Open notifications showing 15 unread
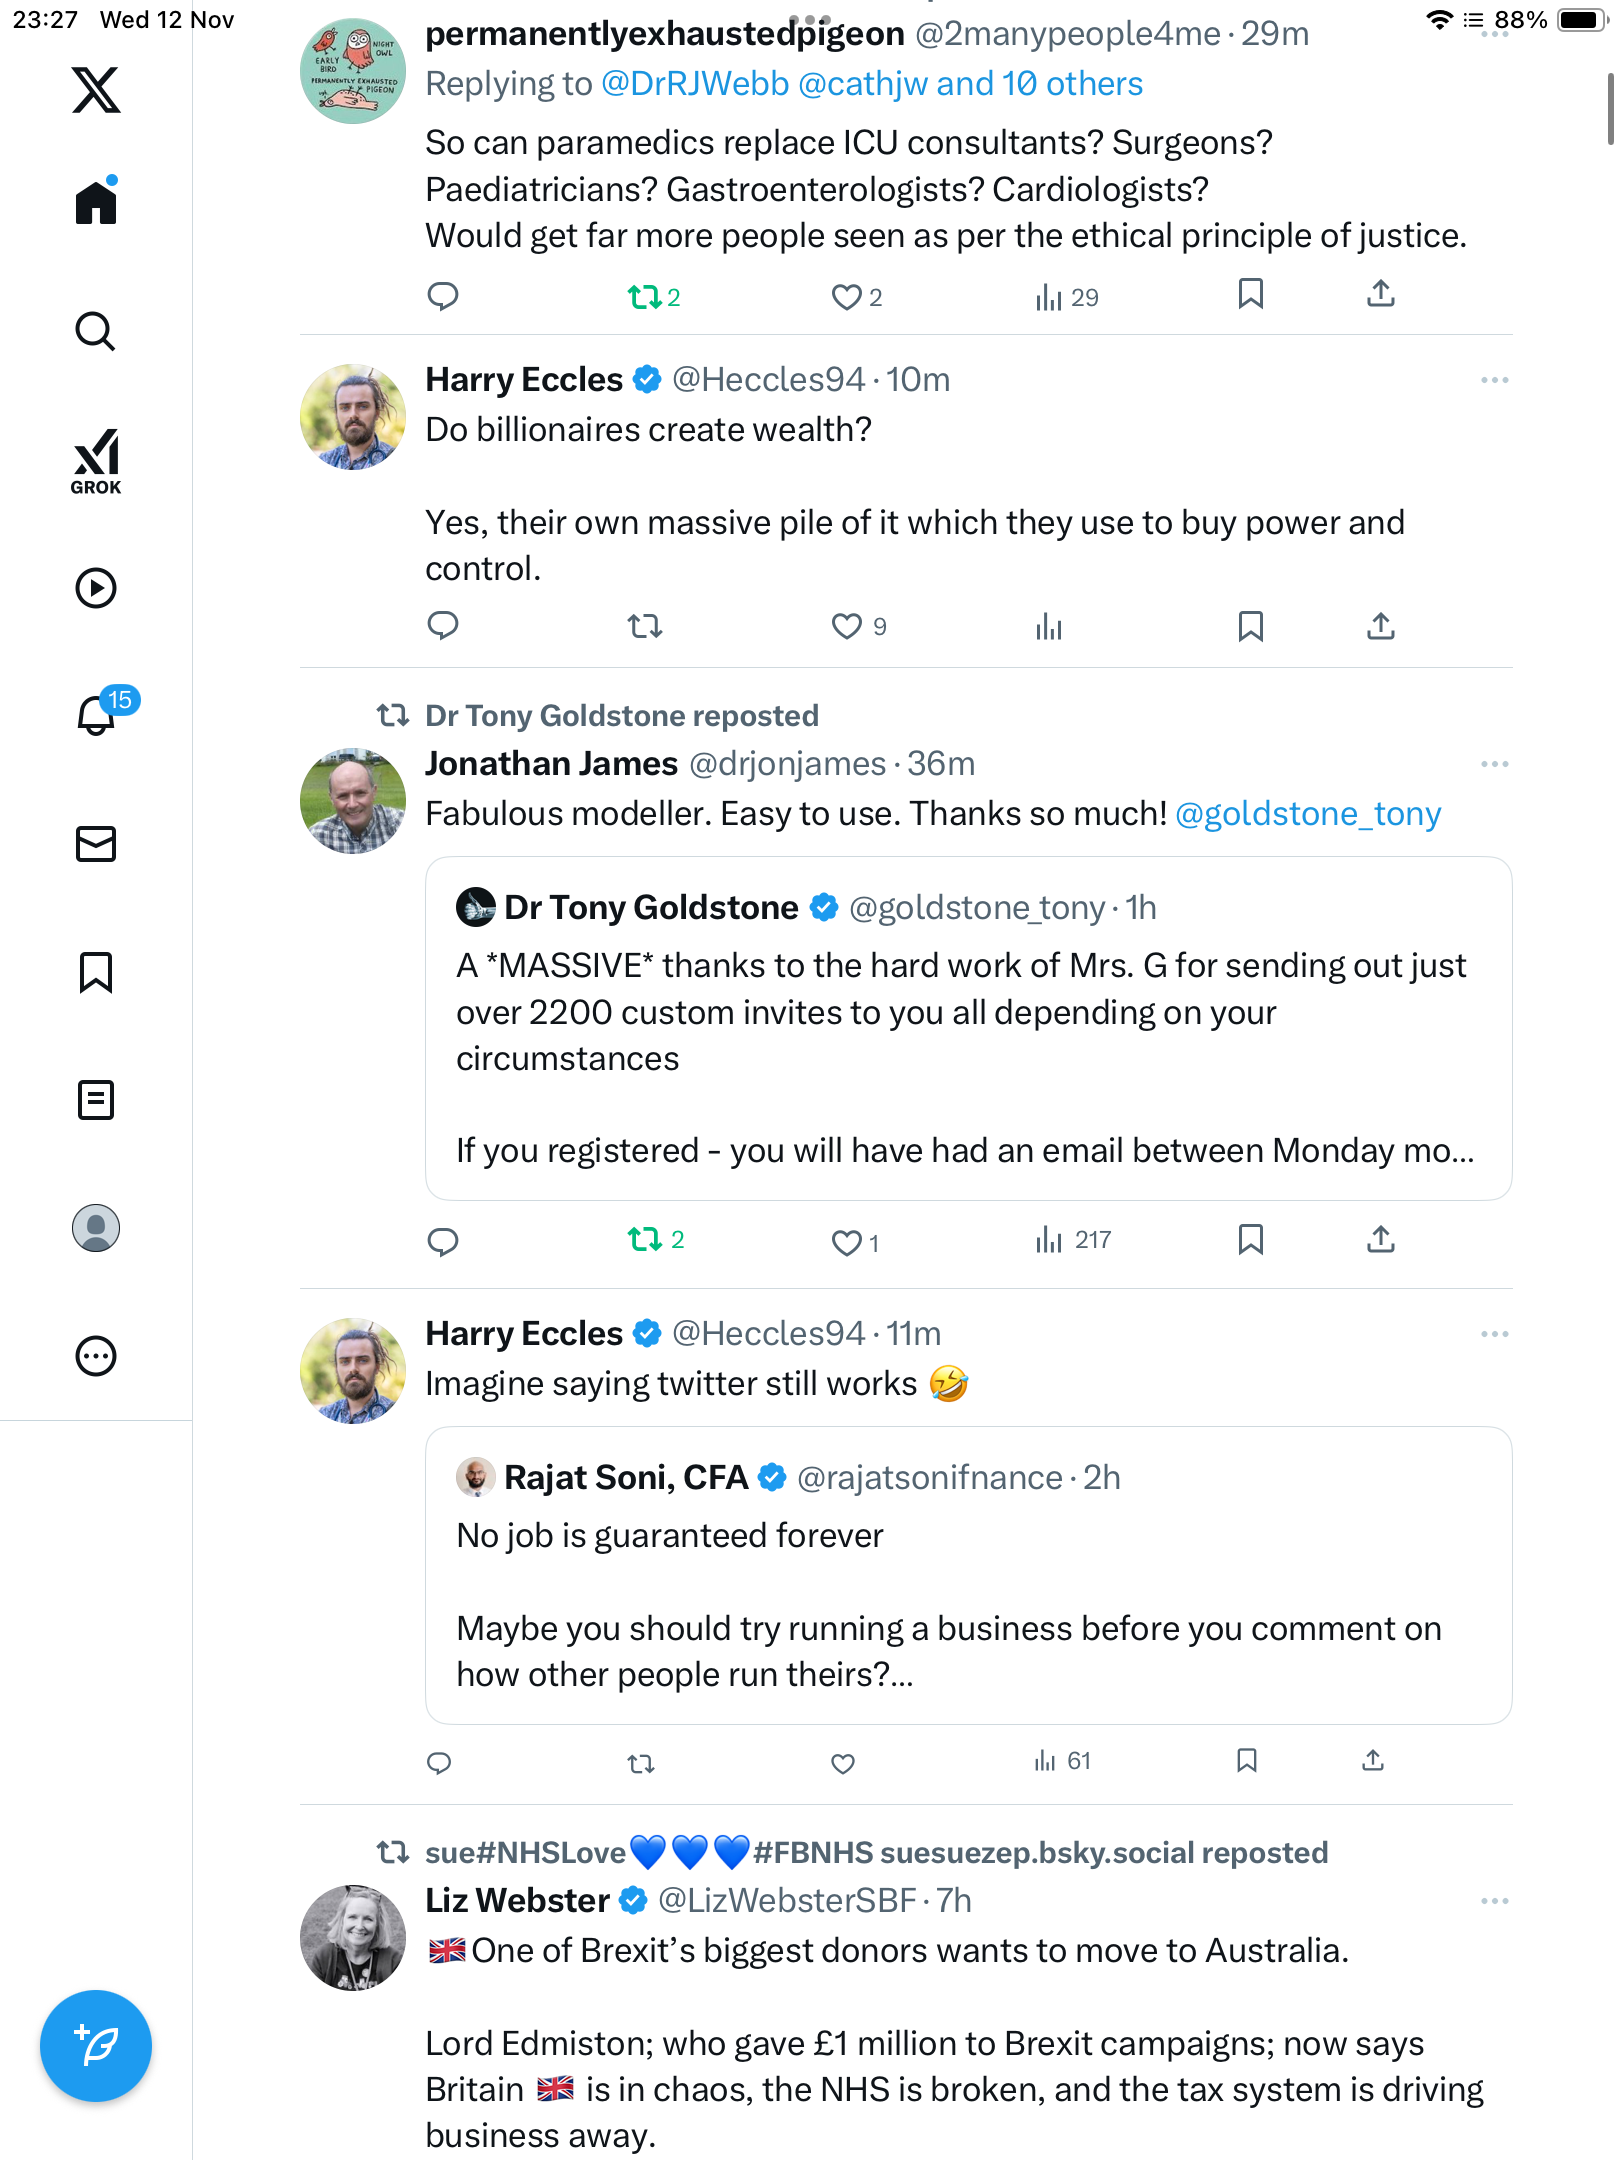The image size is (1620, 2160). (x=98, y=714)
